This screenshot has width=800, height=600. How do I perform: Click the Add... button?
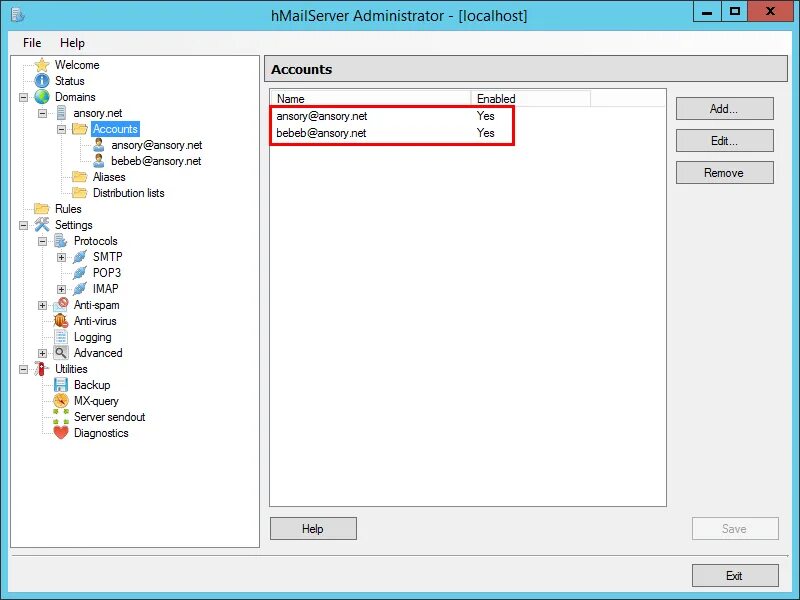pyautogui.click(x=724, y=109)
